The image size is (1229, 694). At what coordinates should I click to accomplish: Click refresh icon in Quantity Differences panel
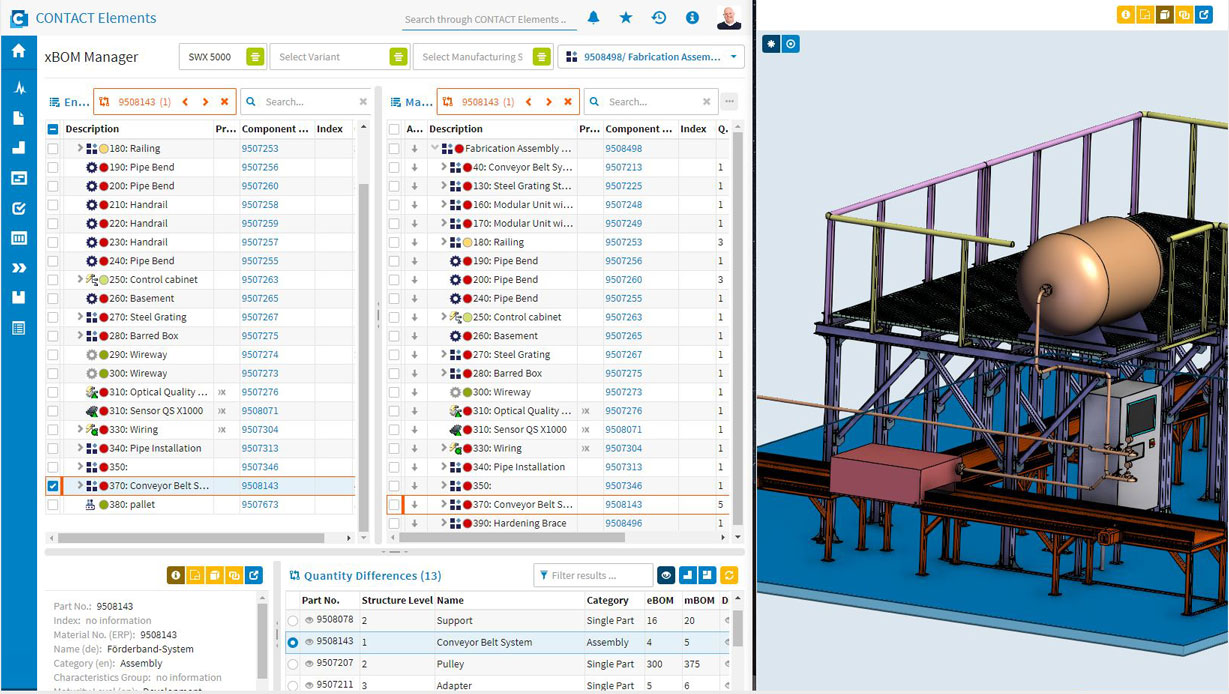(729, 575)
